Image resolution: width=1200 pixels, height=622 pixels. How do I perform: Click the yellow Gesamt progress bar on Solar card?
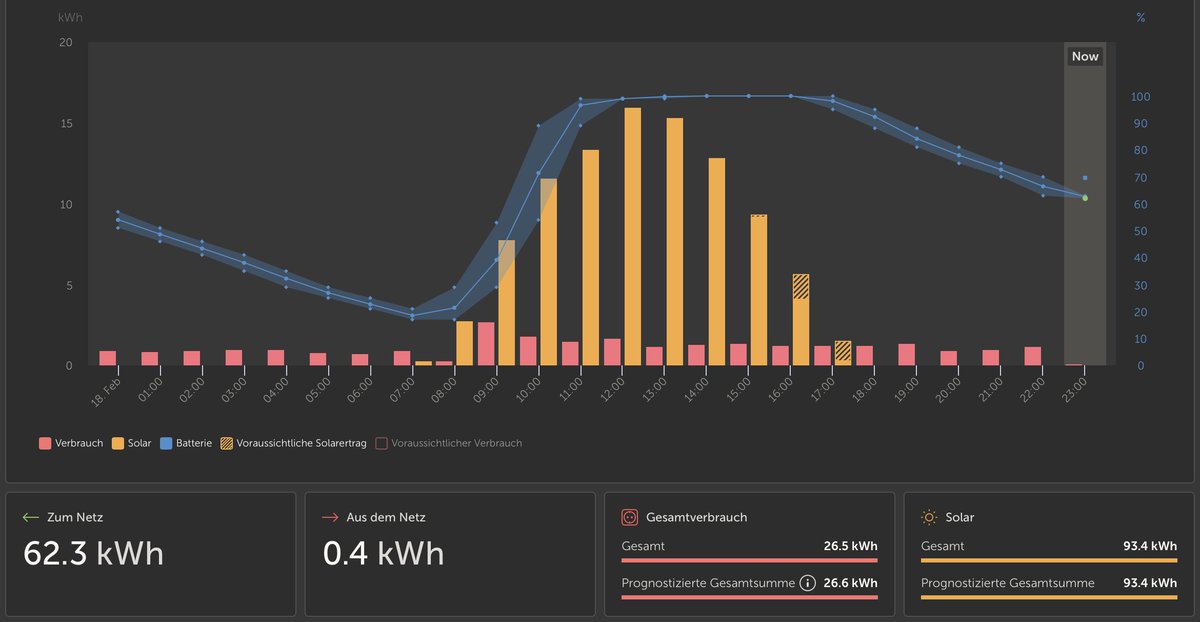1048,559
